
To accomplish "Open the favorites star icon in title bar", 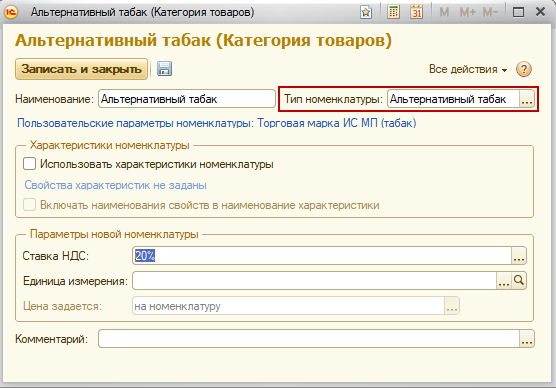I will (x=366, y=12).
